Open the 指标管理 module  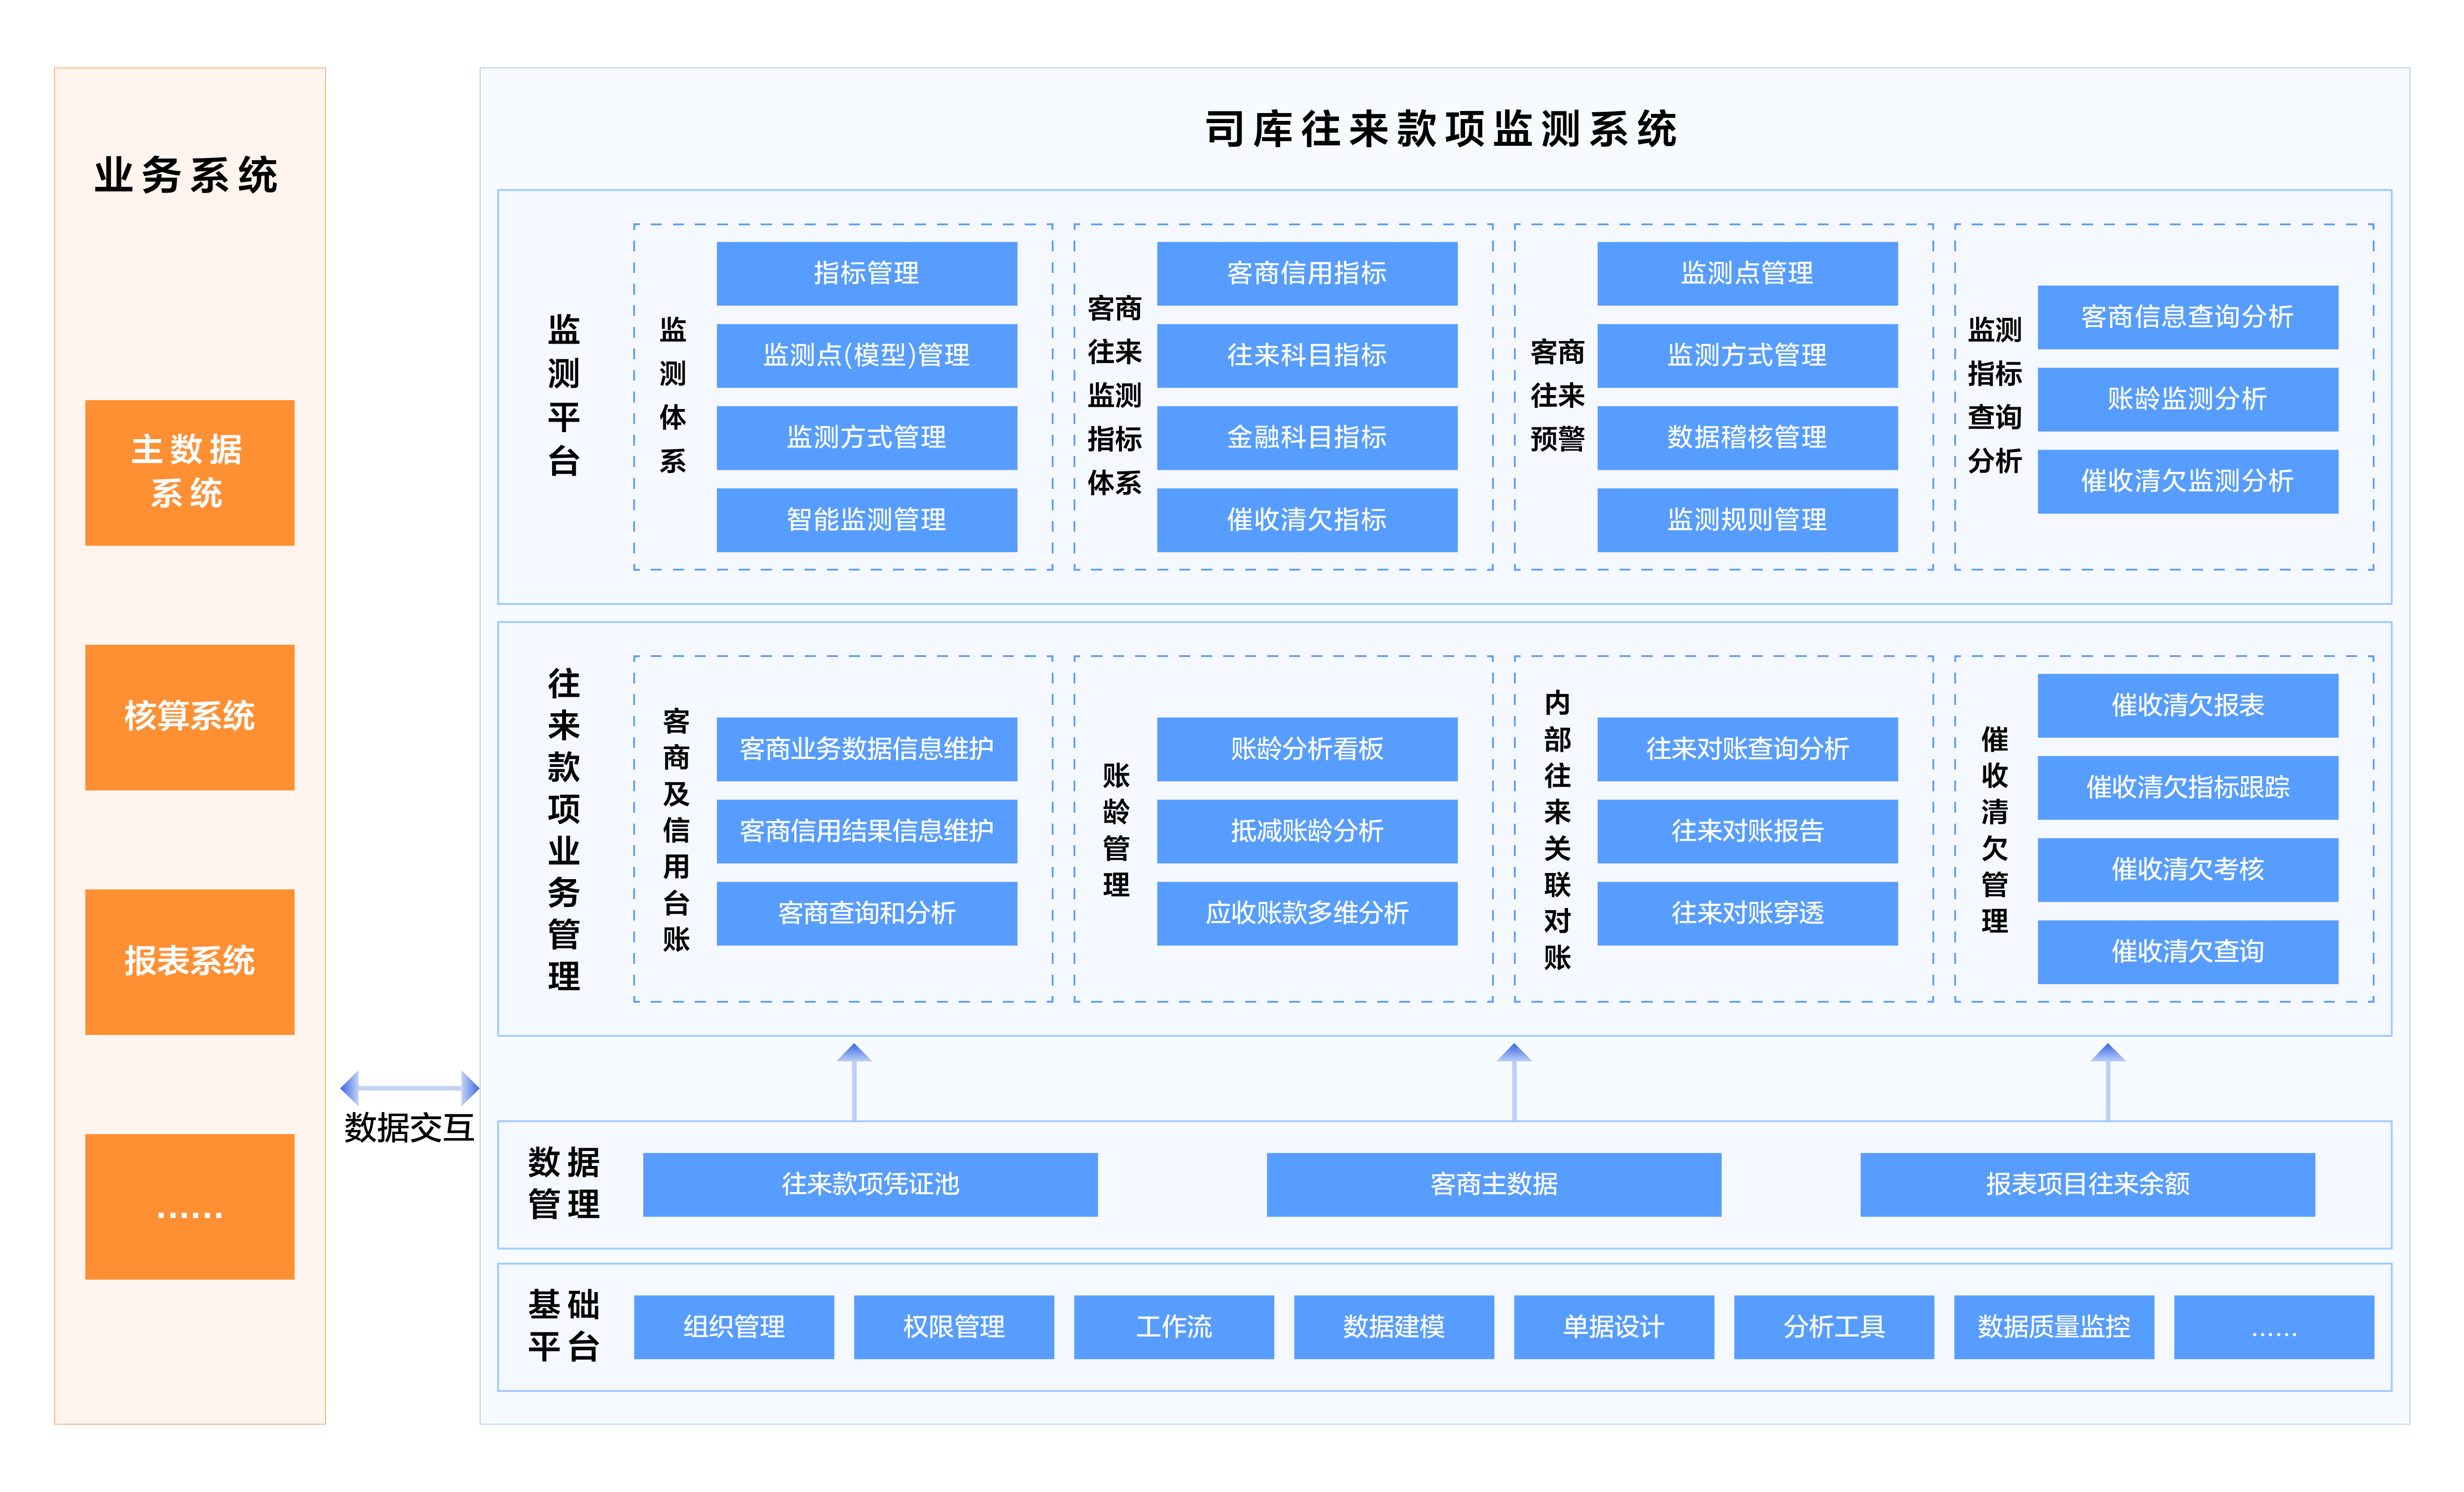866,273
